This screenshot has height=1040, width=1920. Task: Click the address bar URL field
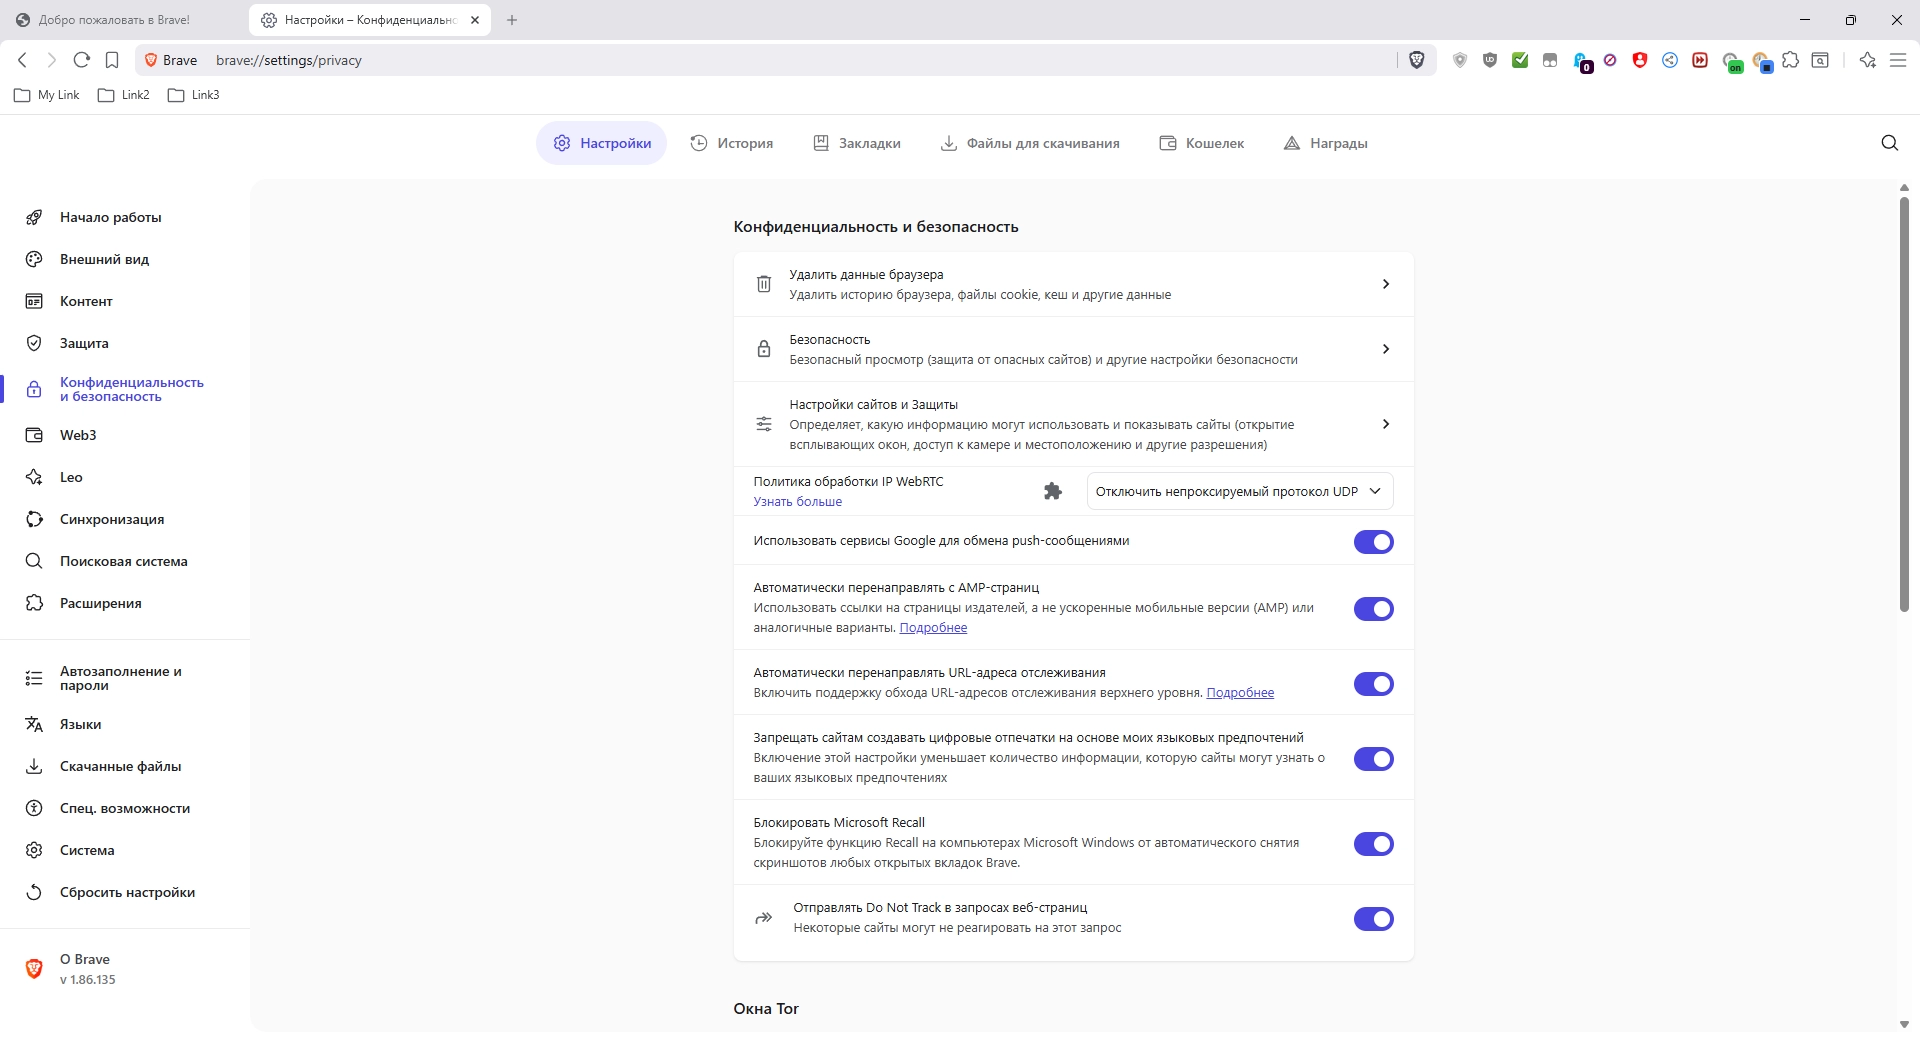700,60
